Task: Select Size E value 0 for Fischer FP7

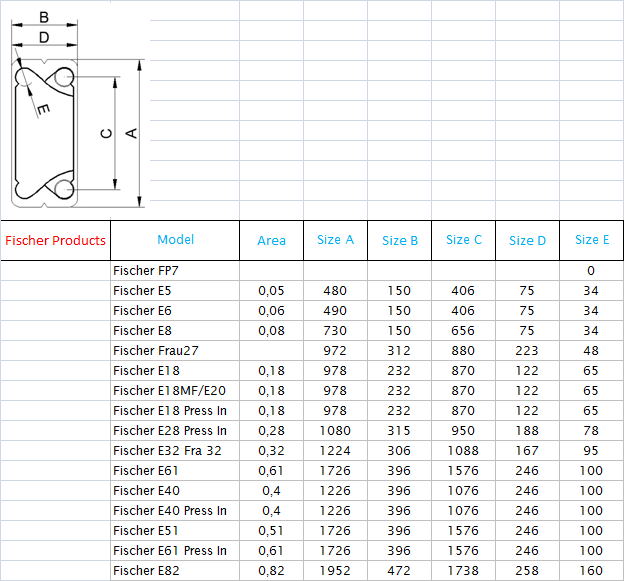Action: 591,271
